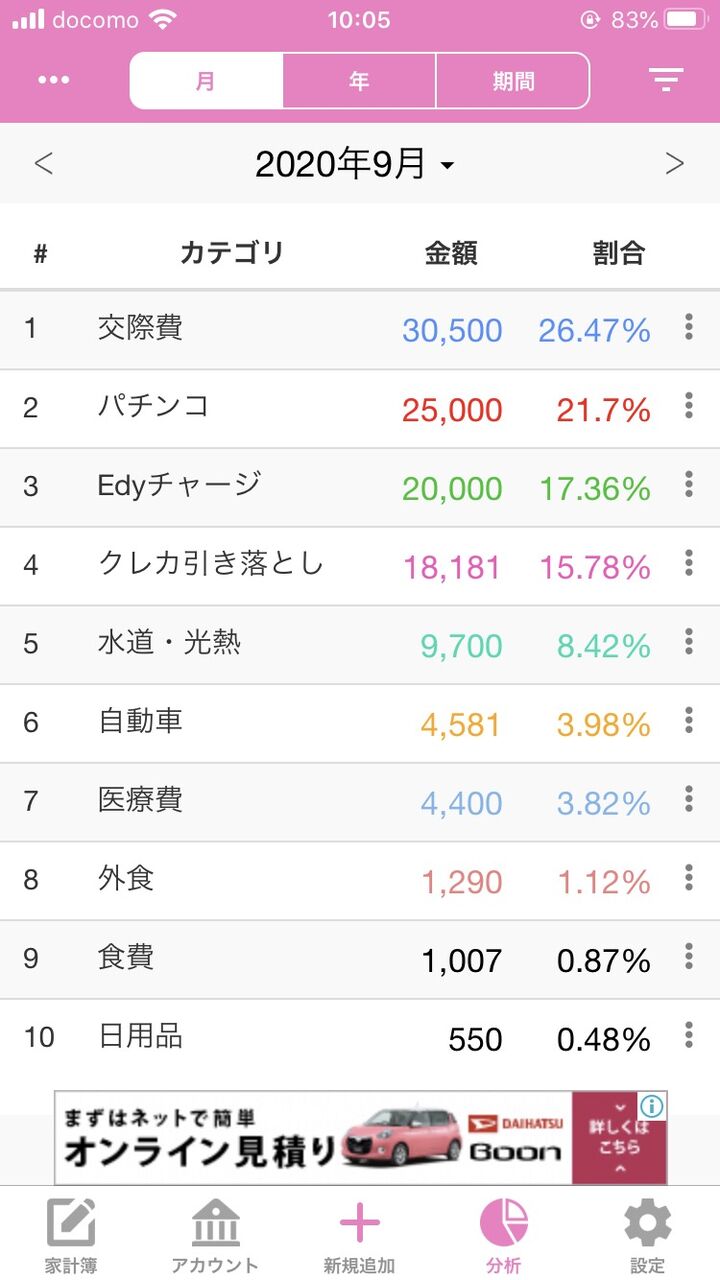Open the 分析 pie chart icon

click(504, 1224)
